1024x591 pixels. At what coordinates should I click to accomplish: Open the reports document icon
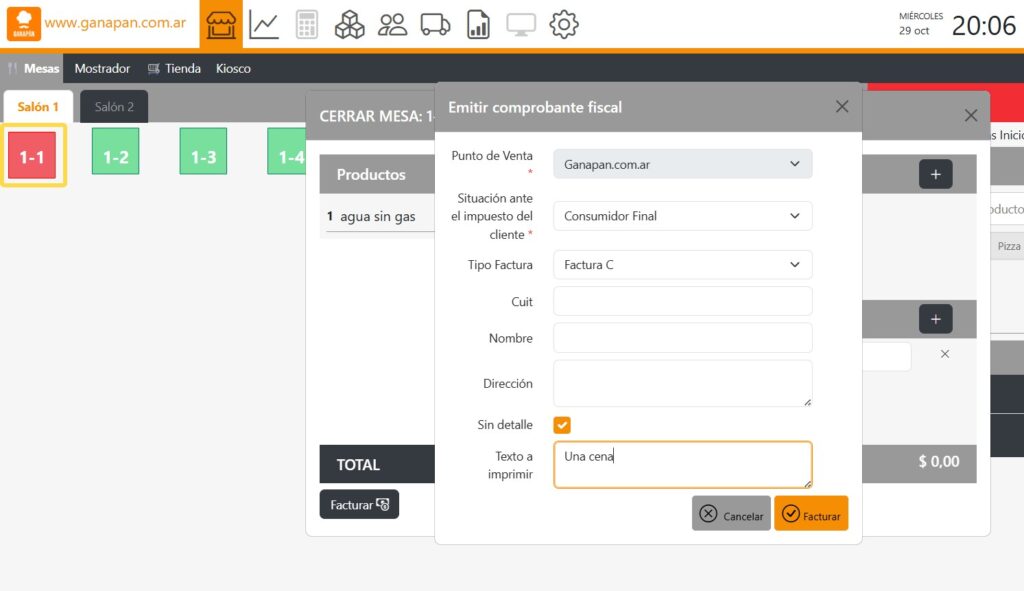(x=478, y=25)
